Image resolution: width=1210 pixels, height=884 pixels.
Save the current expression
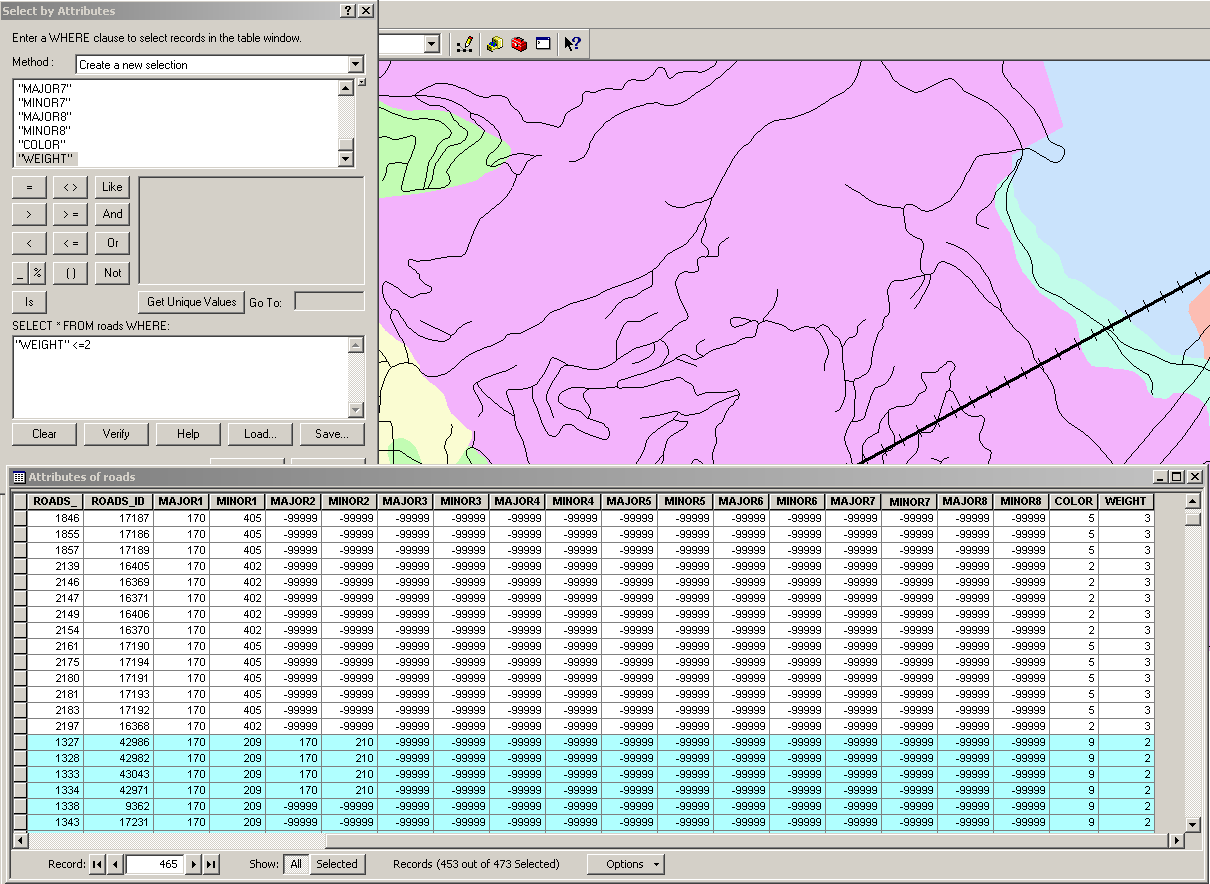click(x=332, y=434)
